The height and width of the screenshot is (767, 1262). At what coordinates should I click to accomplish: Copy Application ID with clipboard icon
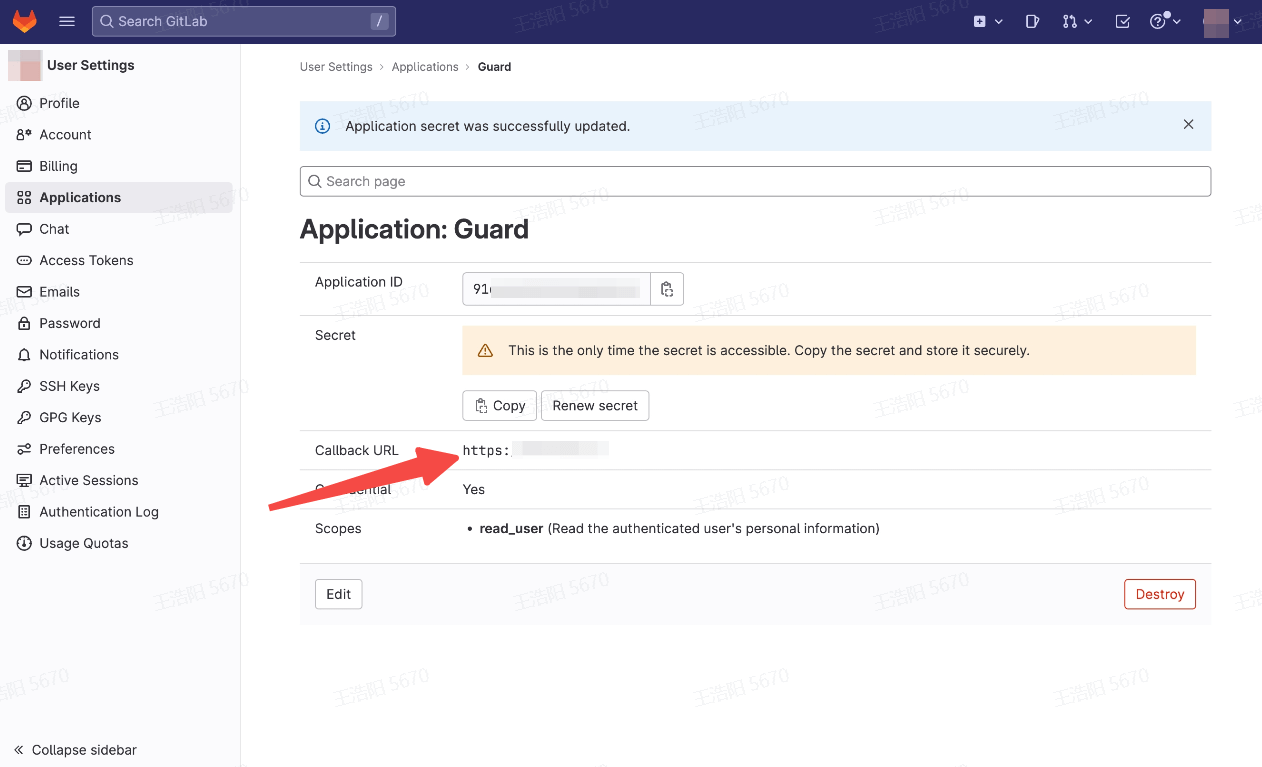click(x=667, y=290)
